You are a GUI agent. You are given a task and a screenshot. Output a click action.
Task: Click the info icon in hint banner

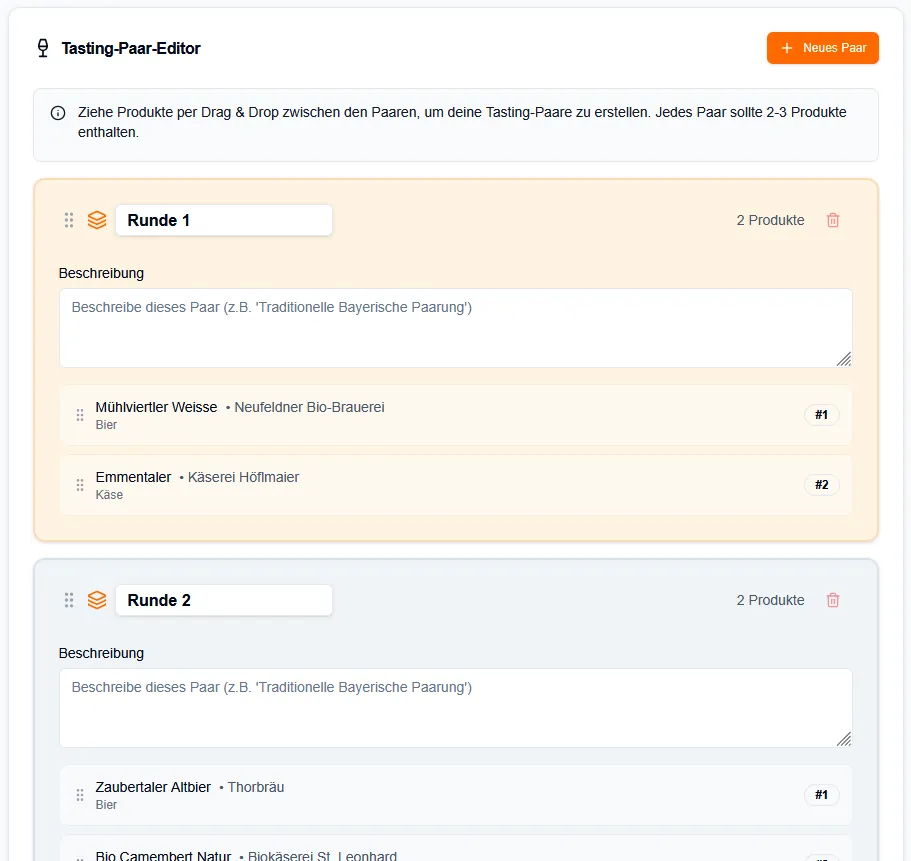click(58, 113)
